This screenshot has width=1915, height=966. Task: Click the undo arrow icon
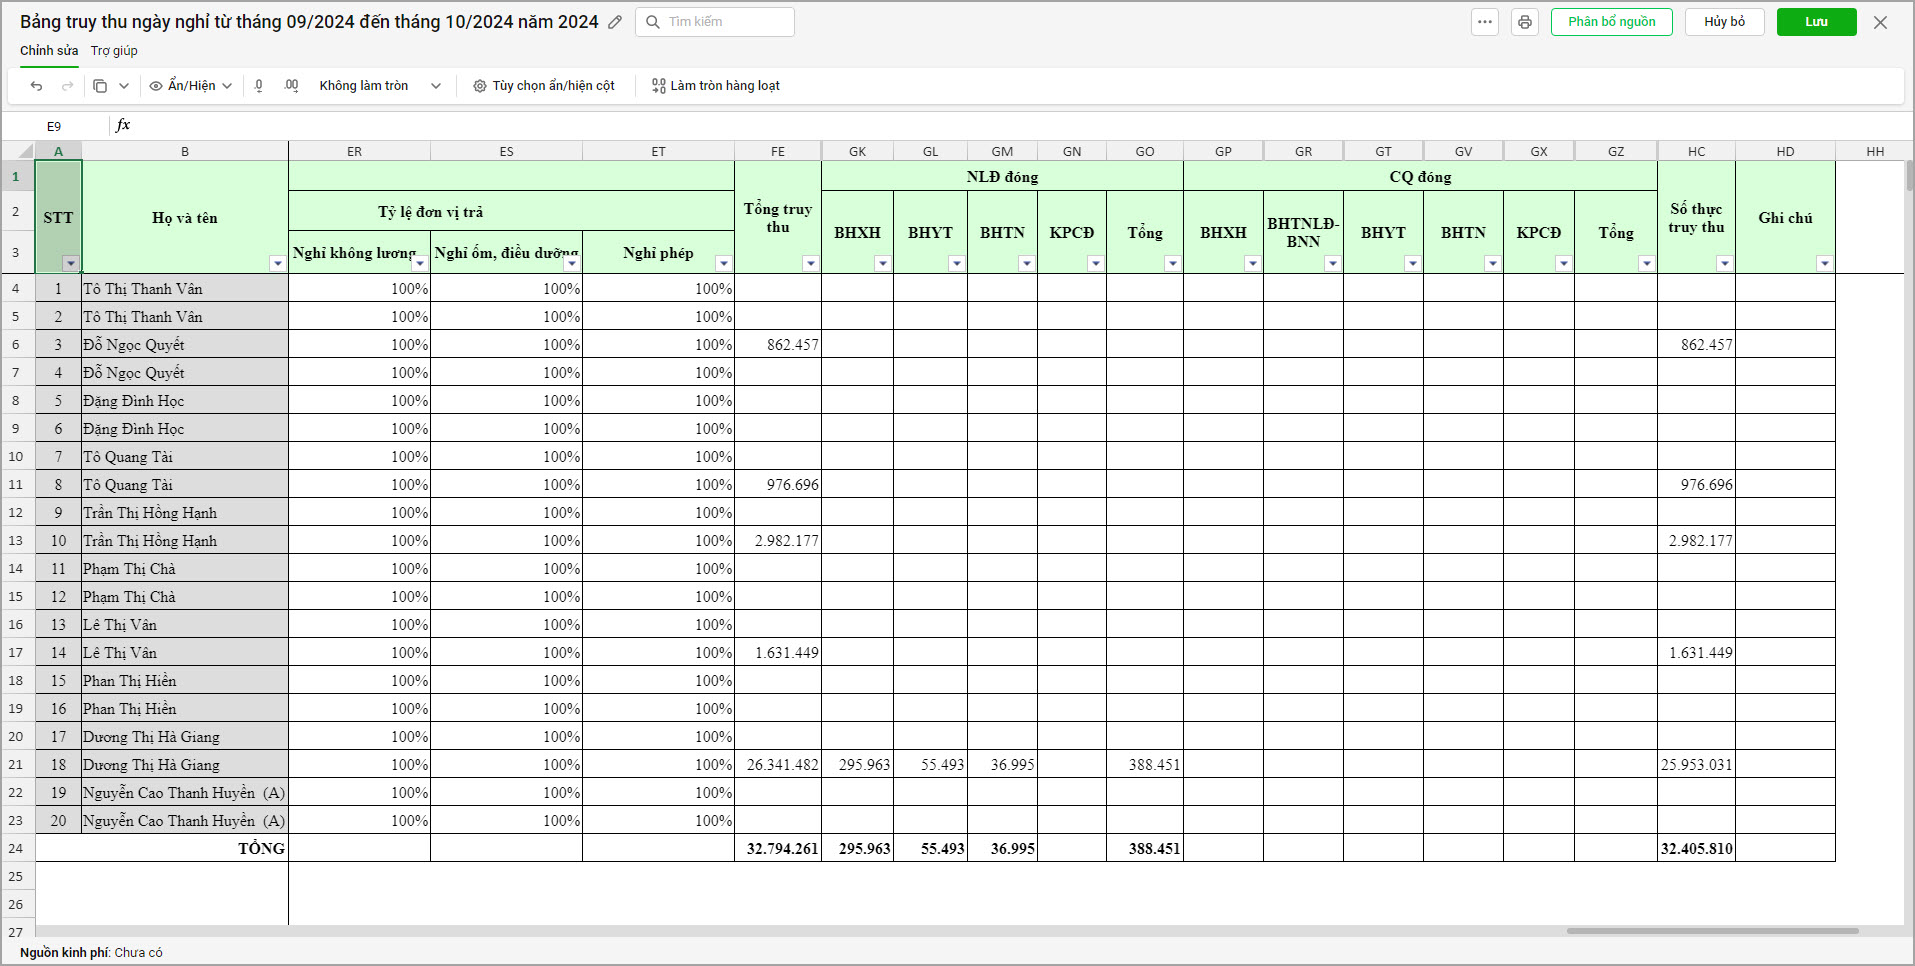(x=36, y=86)
